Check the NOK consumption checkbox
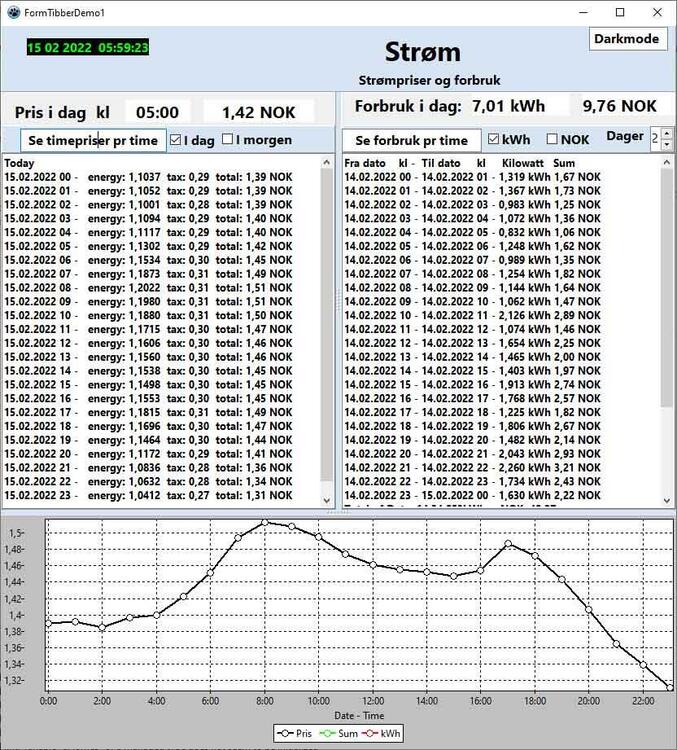The image size is (677, 750). coord(553,140)
